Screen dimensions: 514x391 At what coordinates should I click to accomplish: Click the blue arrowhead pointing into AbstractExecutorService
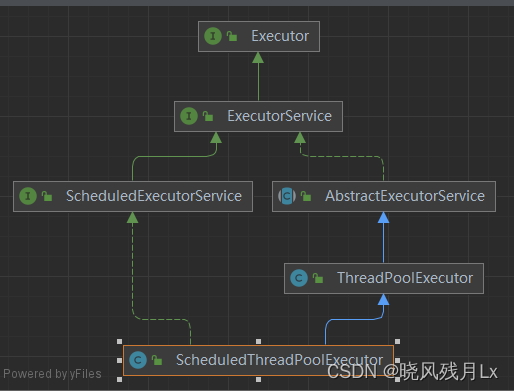pyautogui.click(x=384, y=218)
